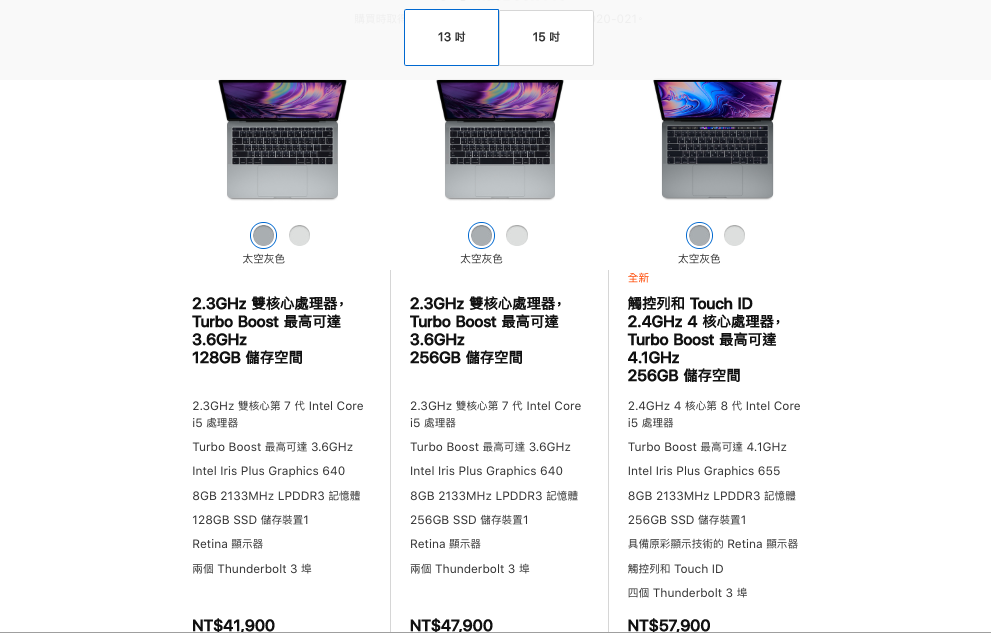Viewport: 991px width, 633px height.
Task: Click the NT$41,900 price
Action: coord(233,625)
